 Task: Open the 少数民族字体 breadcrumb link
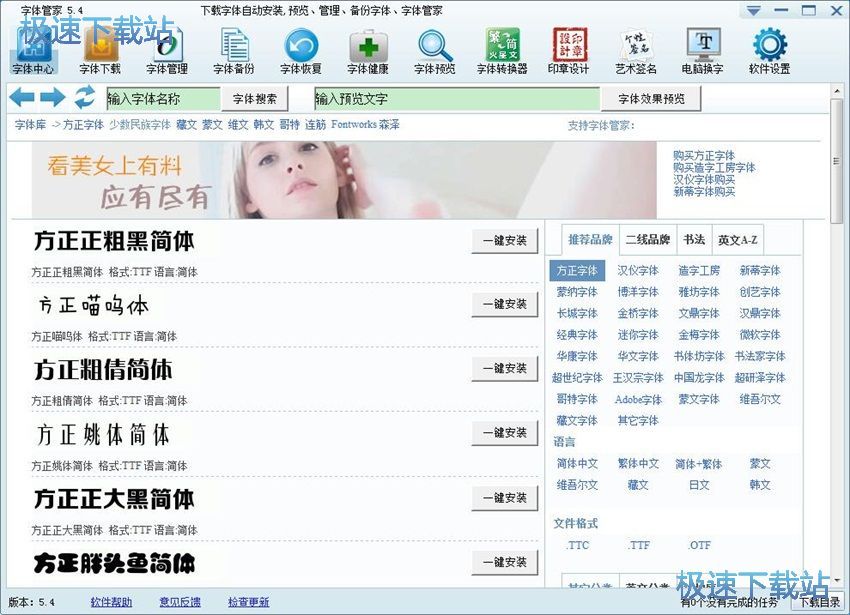(140, 125)
